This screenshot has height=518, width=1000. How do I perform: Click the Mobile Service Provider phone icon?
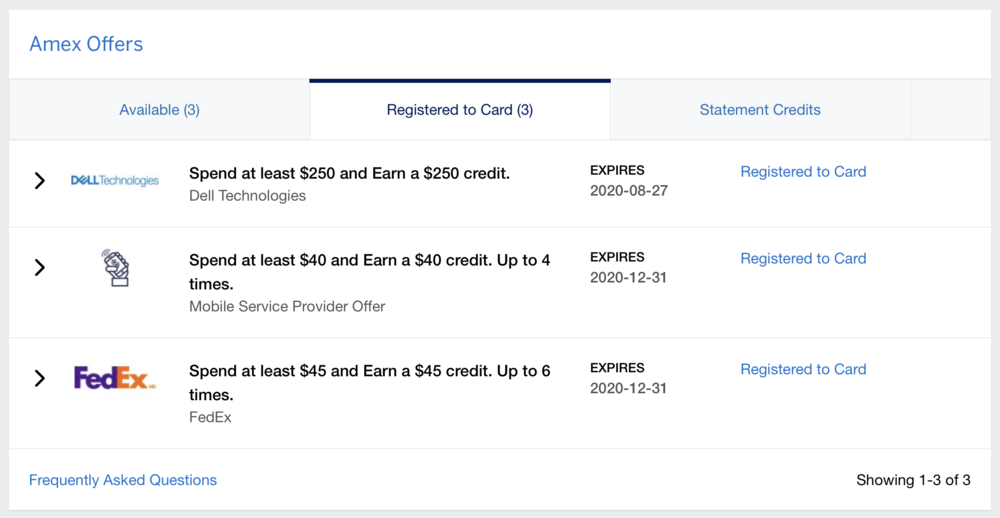click(116, 268)
